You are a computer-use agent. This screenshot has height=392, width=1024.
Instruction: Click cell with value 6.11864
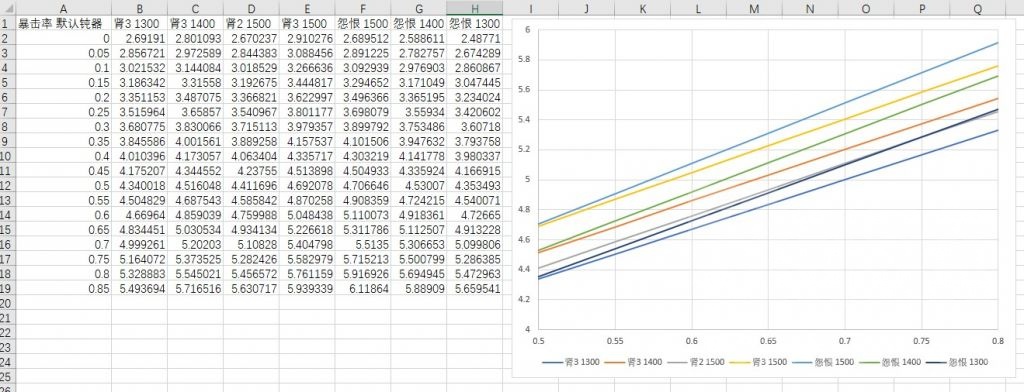click(363, 288)
